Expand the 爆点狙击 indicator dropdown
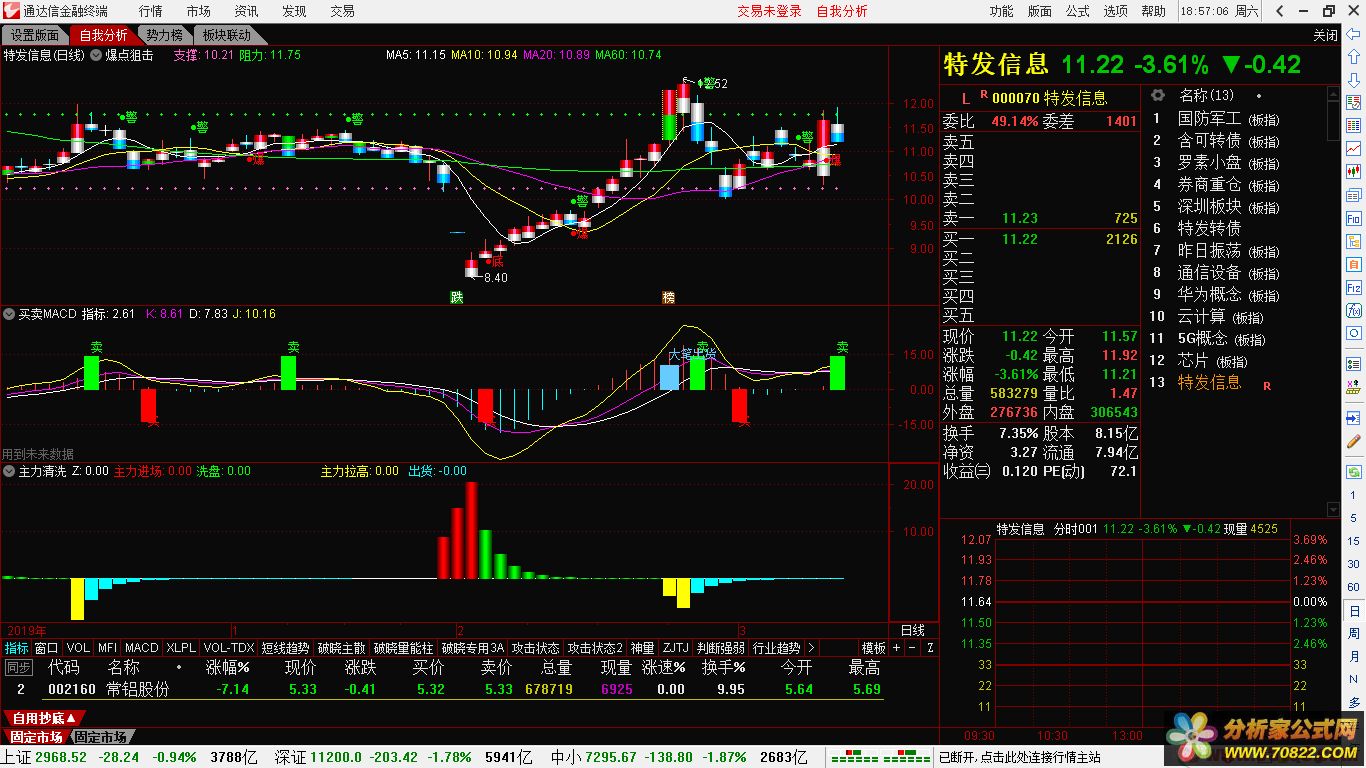The height and width of the screenshot is (768, 1366). 96,56
